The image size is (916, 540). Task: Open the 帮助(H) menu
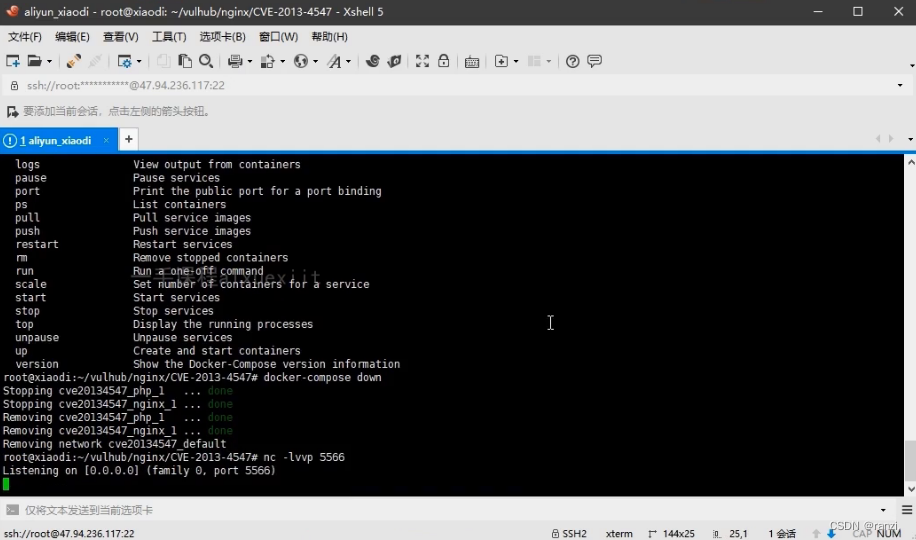(329, 37)
